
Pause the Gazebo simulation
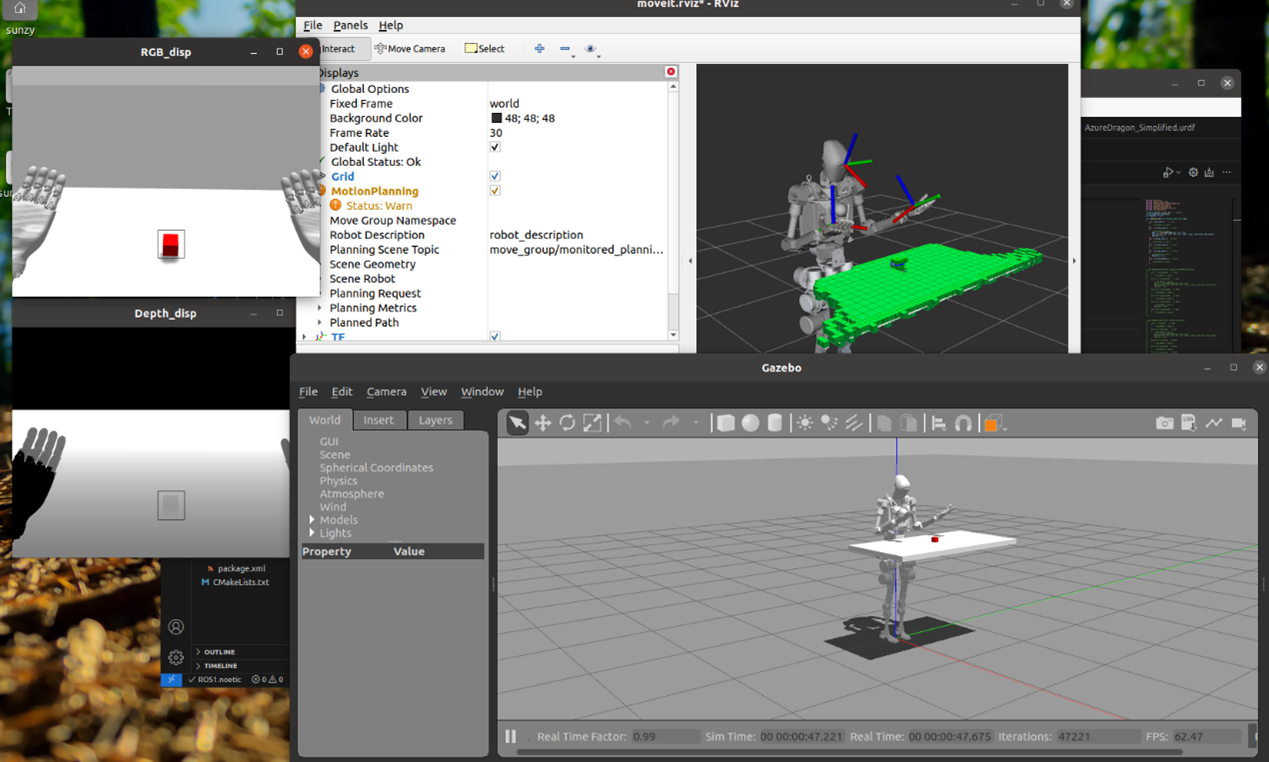coord(511,736)
